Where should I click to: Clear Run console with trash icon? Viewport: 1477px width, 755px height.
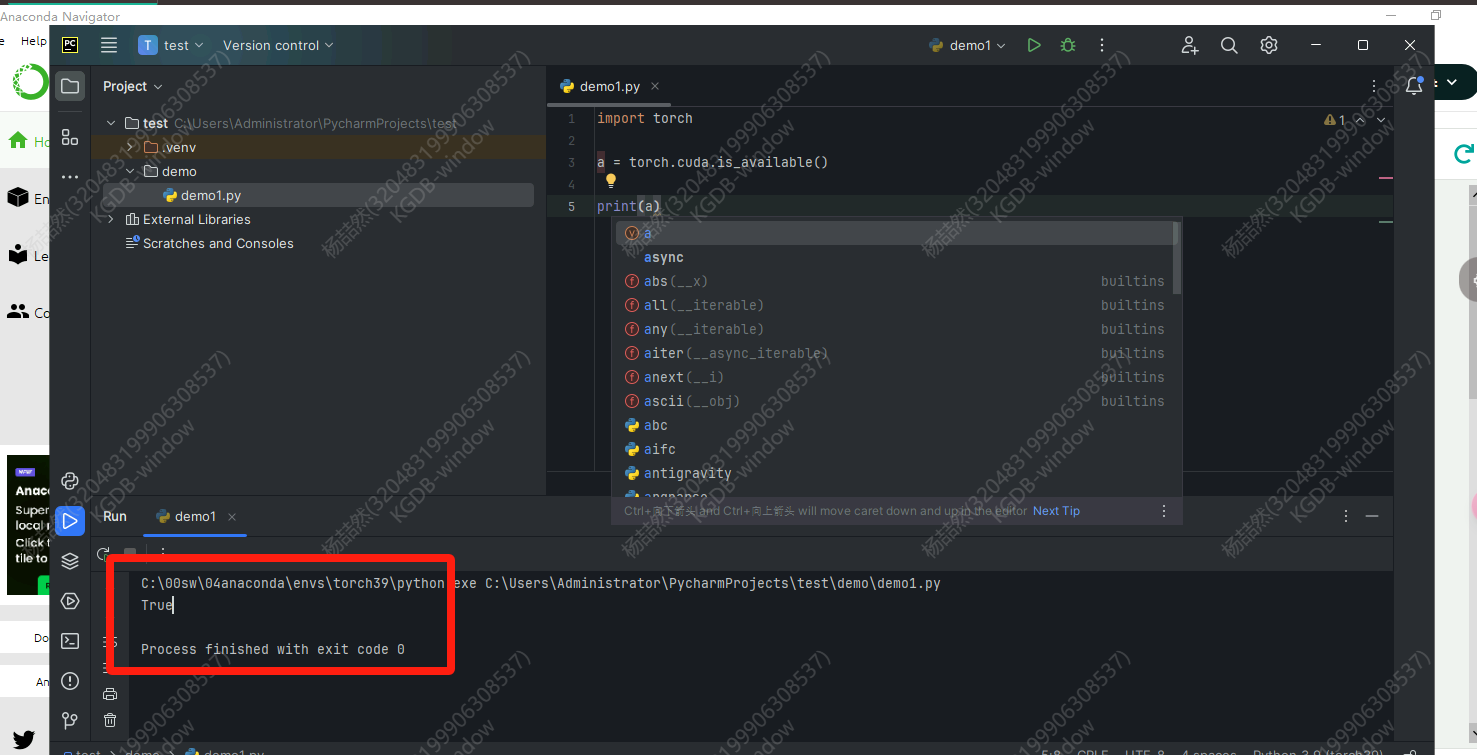(x=110, y=720)
